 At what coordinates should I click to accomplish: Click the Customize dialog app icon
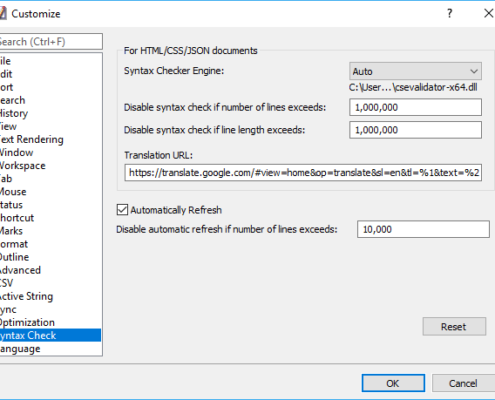click(x=3, y=14)
